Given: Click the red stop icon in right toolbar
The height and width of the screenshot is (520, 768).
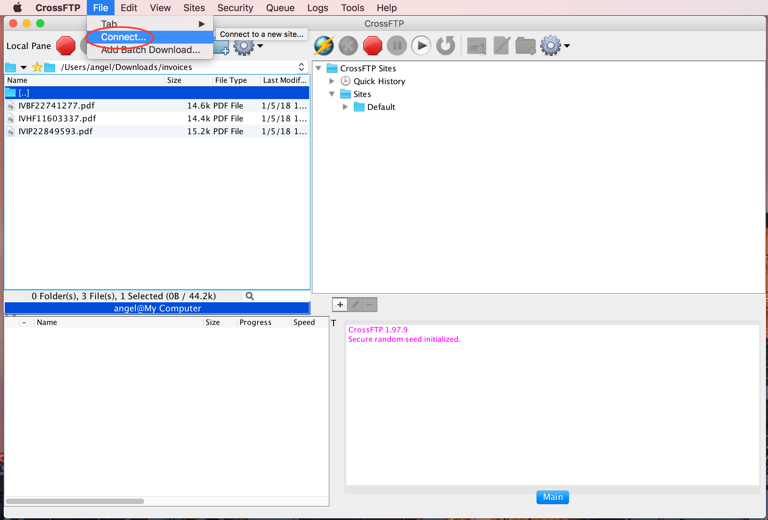Looking at the screenshot, I should tap(372, 45).
